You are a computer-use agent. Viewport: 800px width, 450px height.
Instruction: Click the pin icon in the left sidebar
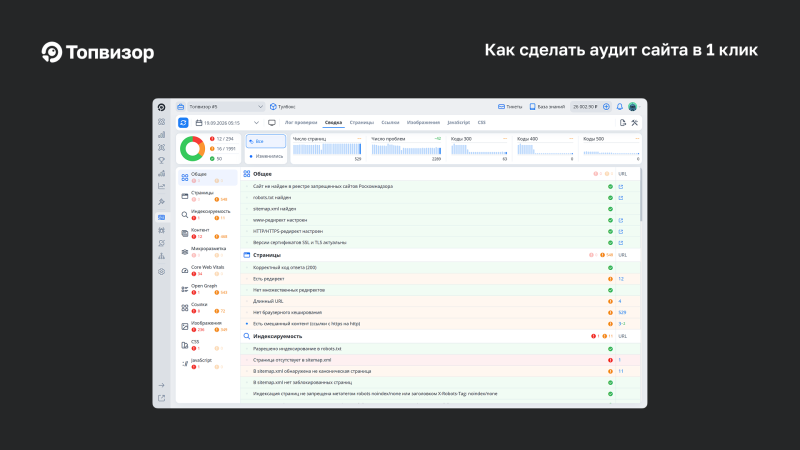pos(161,202)
